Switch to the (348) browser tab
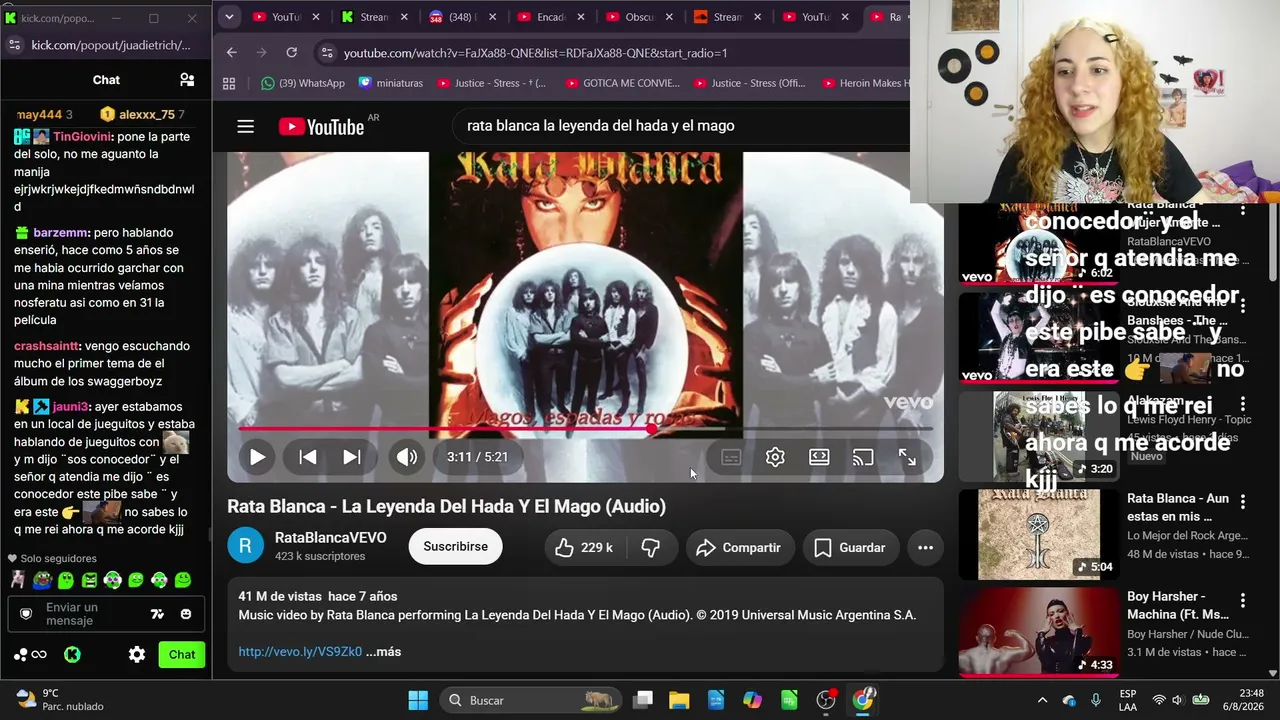 464,17
